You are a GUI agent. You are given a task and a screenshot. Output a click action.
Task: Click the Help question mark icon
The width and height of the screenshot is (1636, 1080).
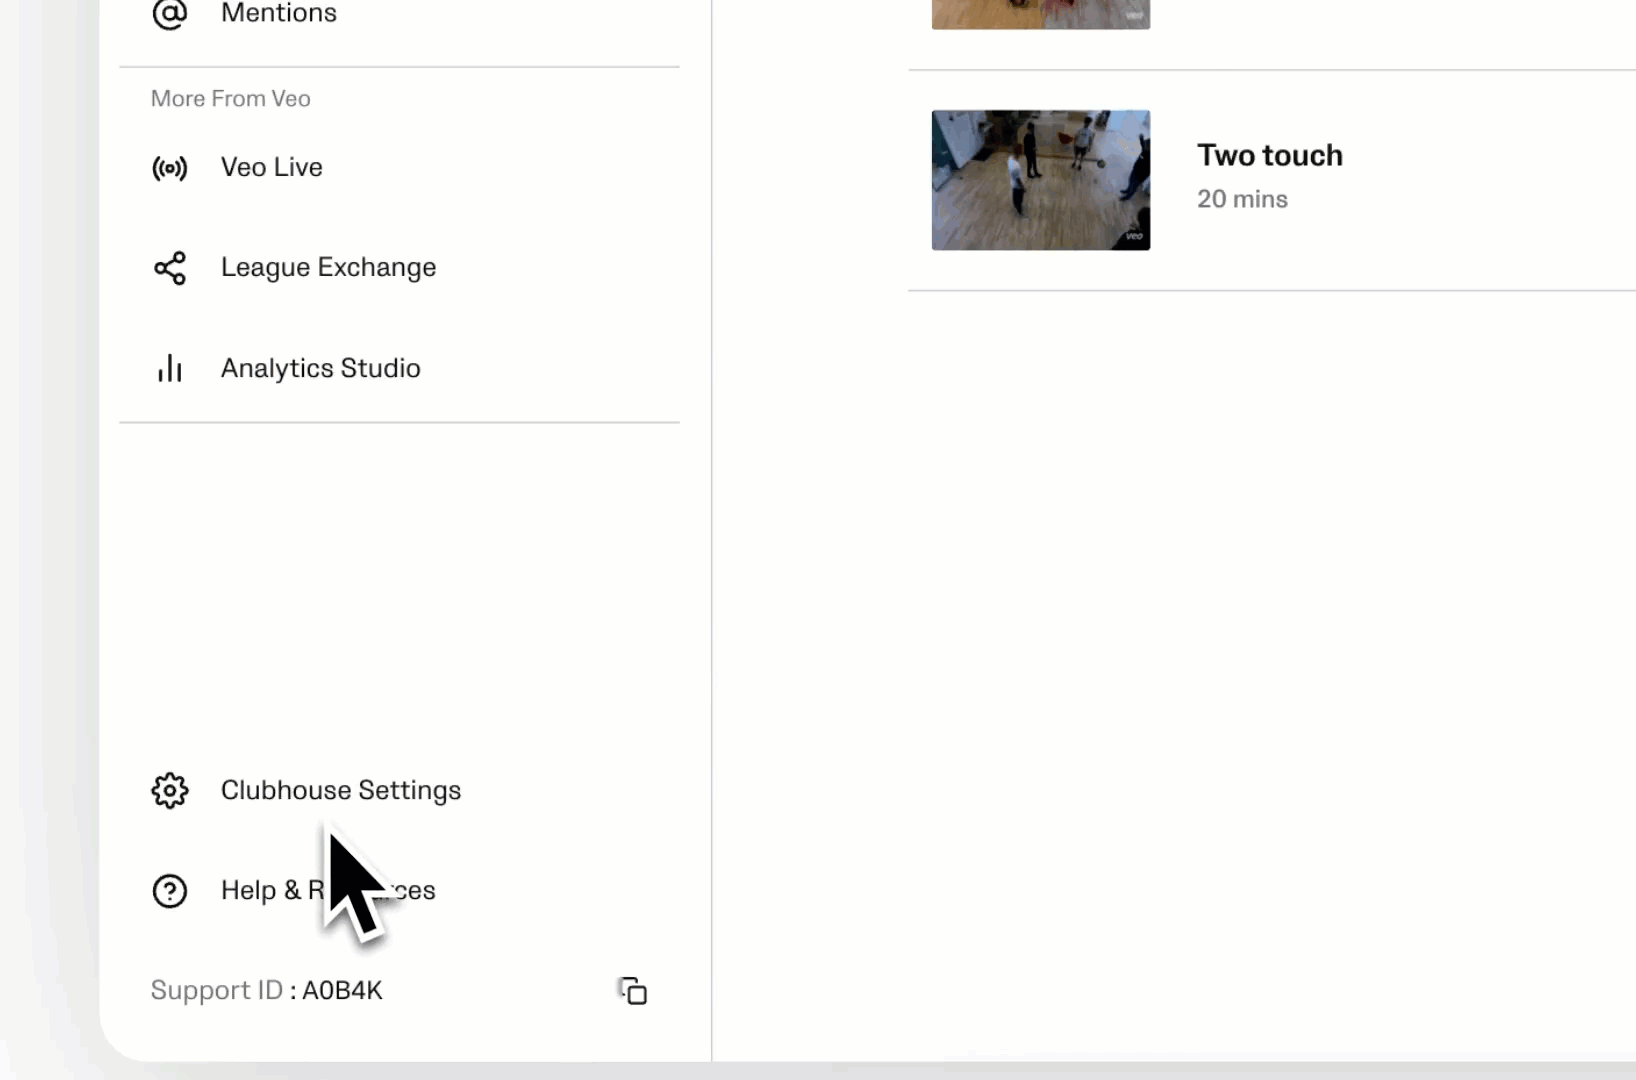pyautogui.click(x=169, y=891)
